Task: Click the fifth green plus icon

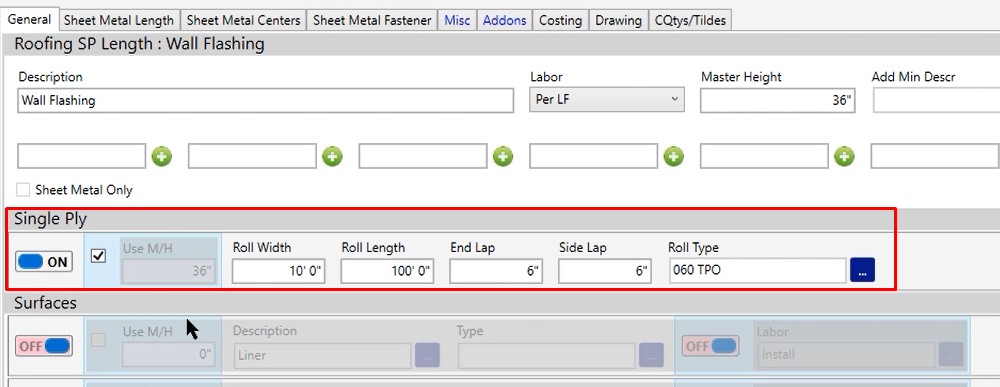Action: coord(844,156)
